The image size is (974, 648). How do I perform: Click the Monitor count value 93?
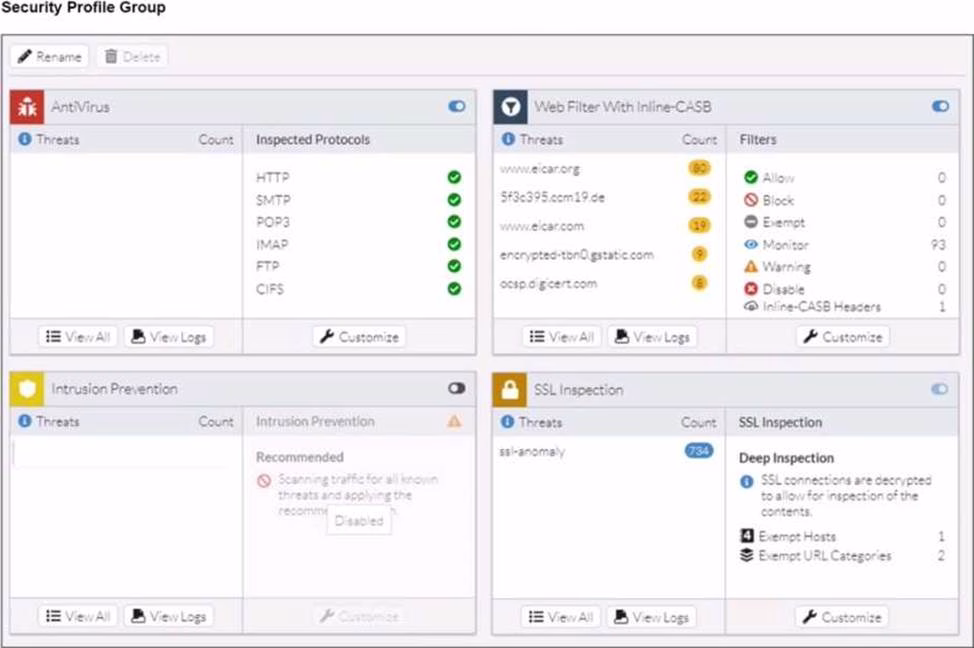(939, 245)
